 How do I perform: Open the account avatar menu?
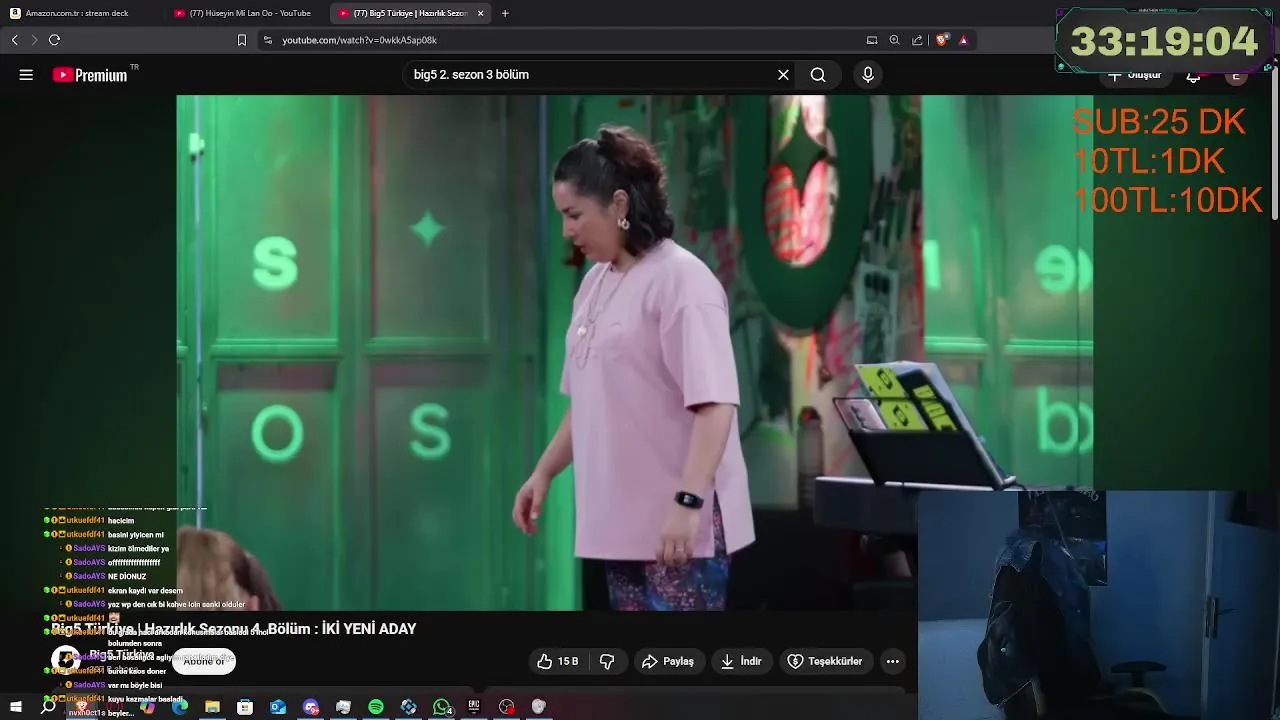click(x=1236, y=77)
